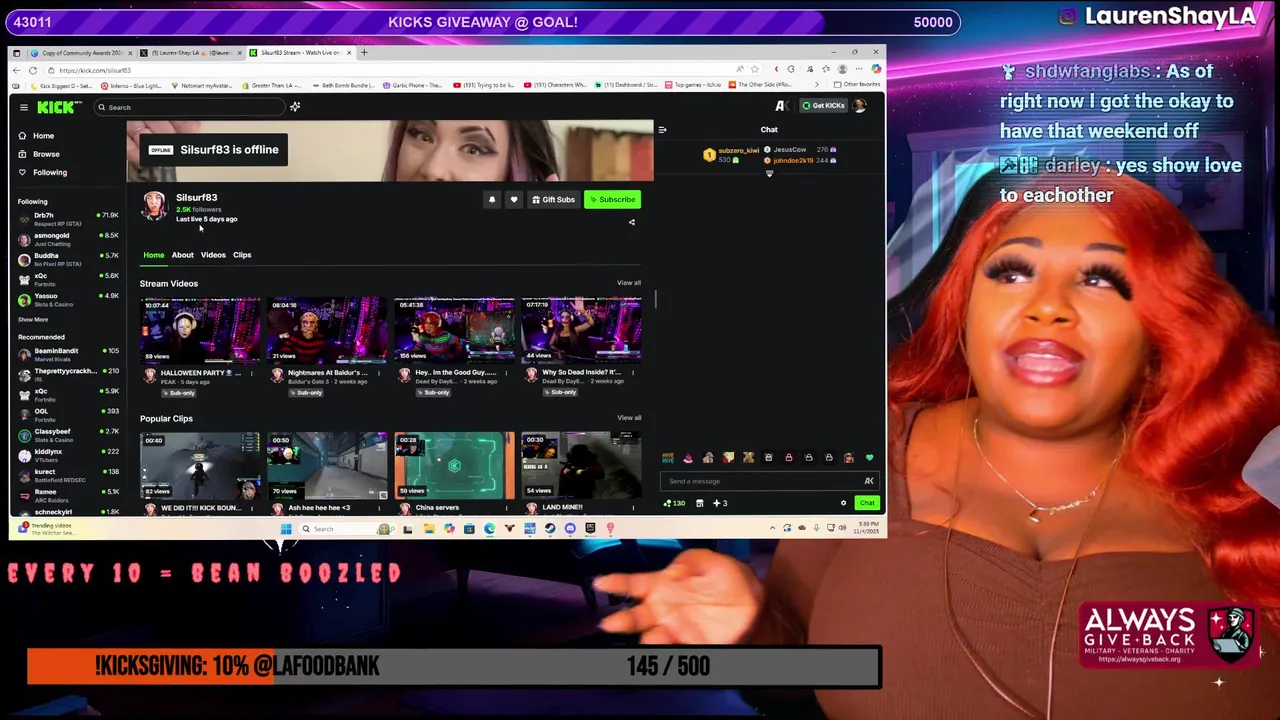Open Nightmares At Baldur's video thumbnail
This screenshot has height=720, width=1280.
pos(327,330)
